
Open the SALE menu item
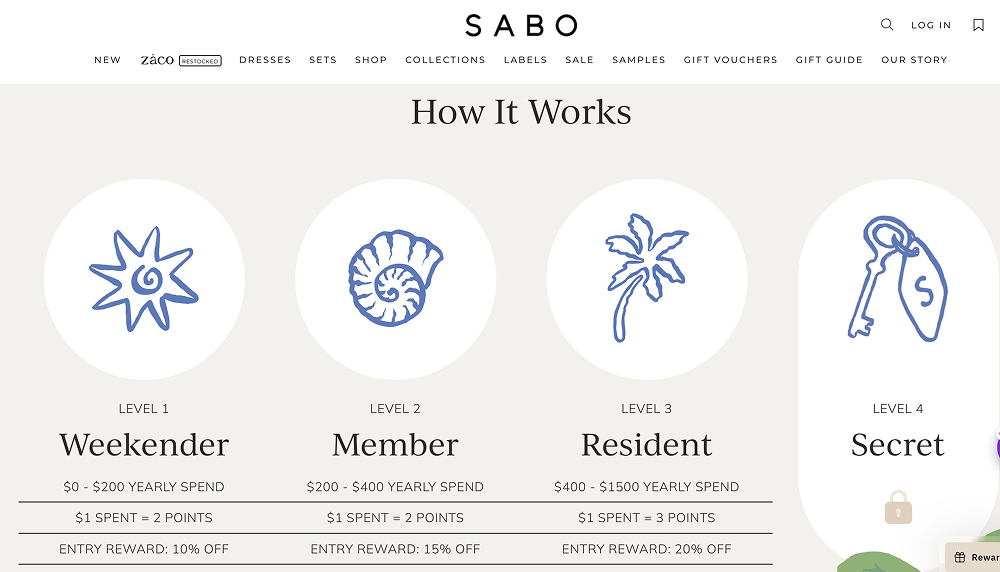click(579, 60)
